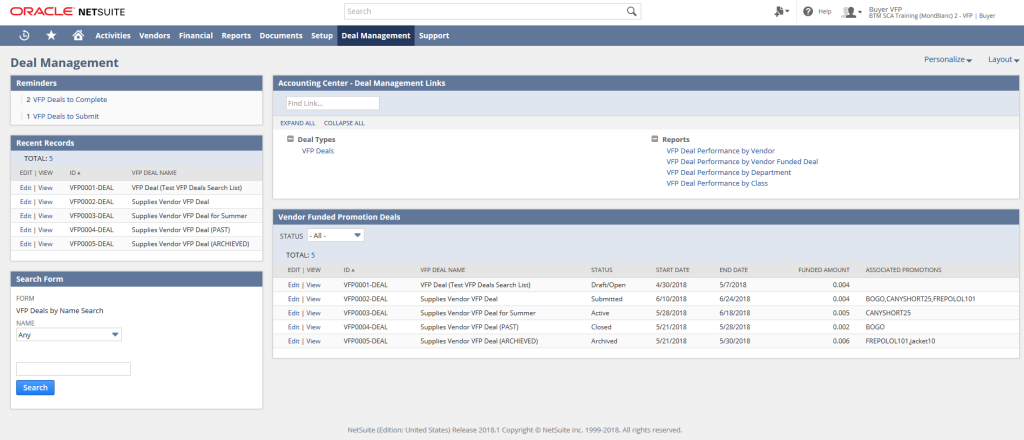Click total count 5 in Recent Records
1024x440 pixels.
51,158
